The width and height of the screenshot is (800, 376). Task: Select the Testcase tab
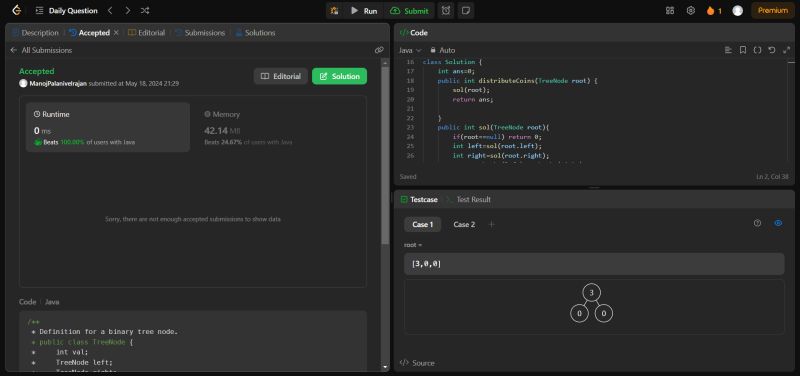[419, 199]
